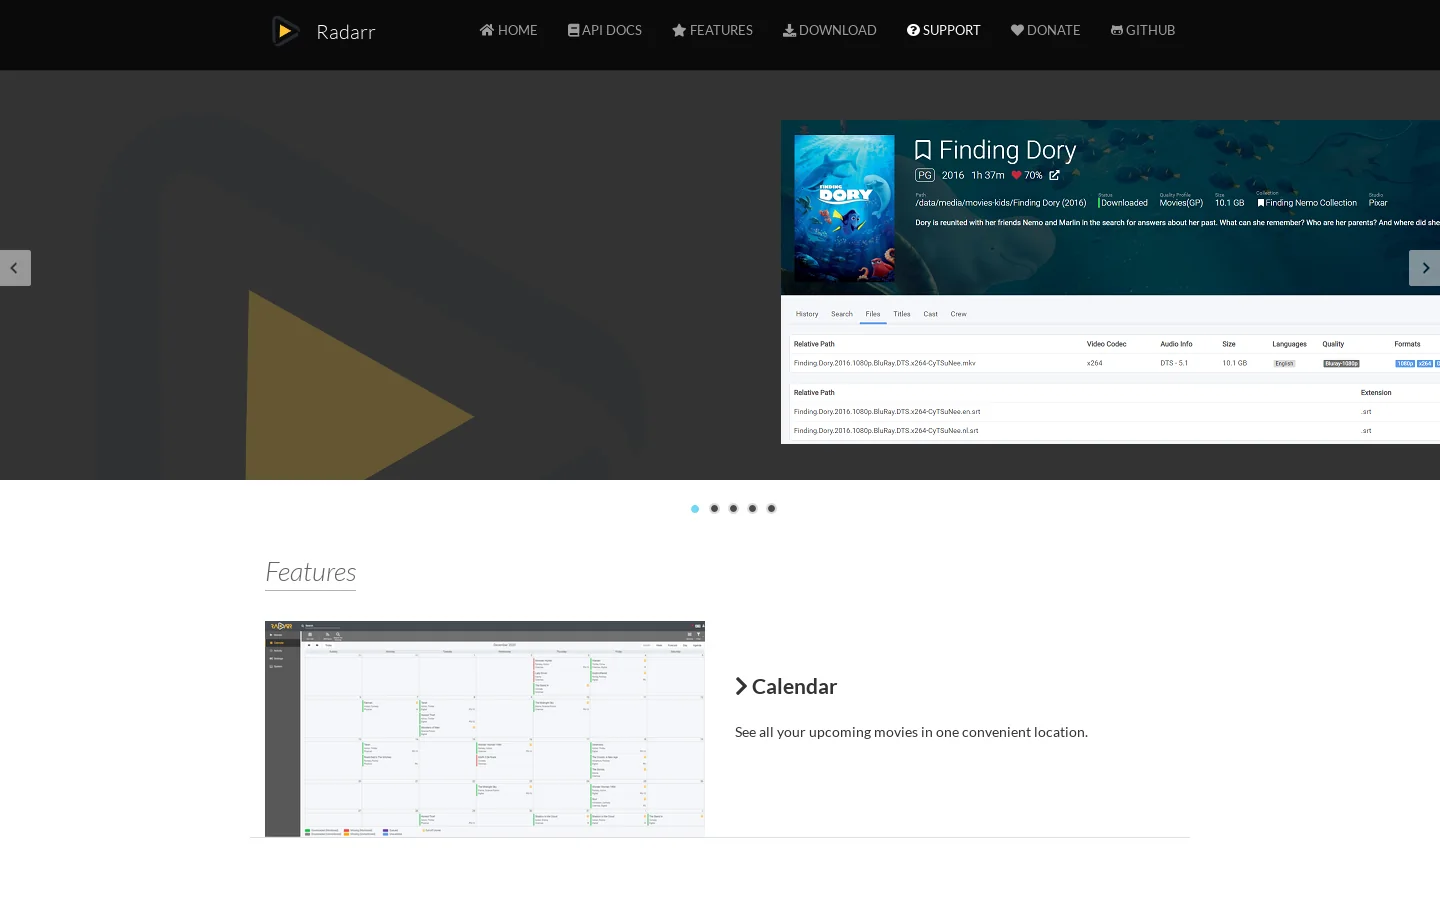Open the FEATURES menu item
This screenshot has width=1440, height=900.
tap(712, 30)
